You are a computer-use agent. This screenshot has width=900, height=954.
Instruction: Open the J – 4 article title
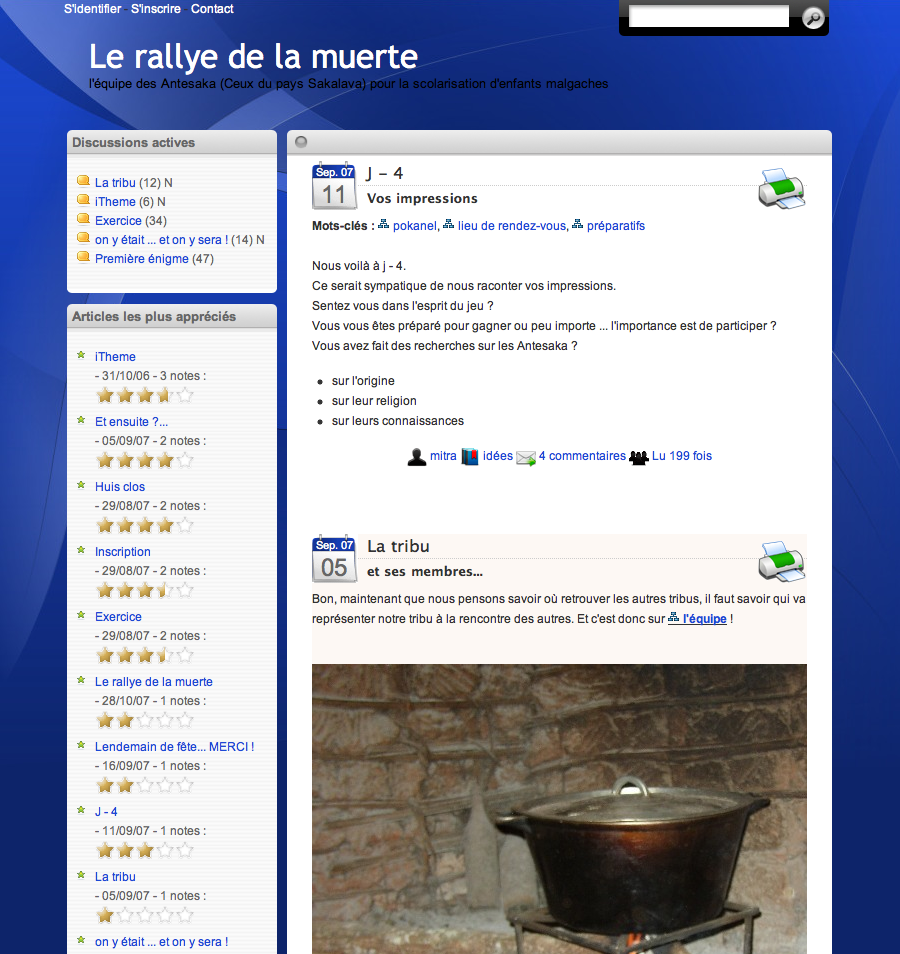[x=385, y=173]
